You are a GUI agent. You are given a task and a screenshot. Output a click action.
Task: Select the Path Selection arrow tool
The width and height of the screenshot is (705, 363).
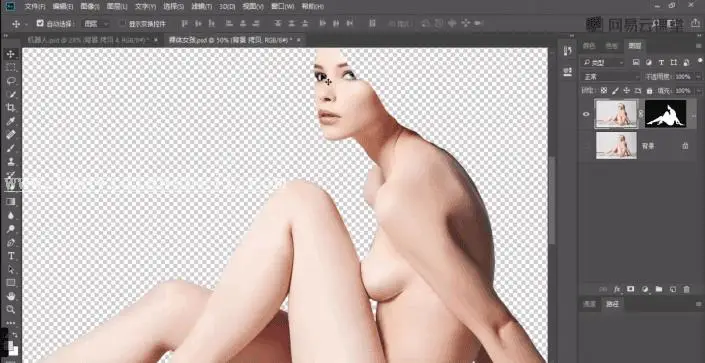[x=11, y=269]
